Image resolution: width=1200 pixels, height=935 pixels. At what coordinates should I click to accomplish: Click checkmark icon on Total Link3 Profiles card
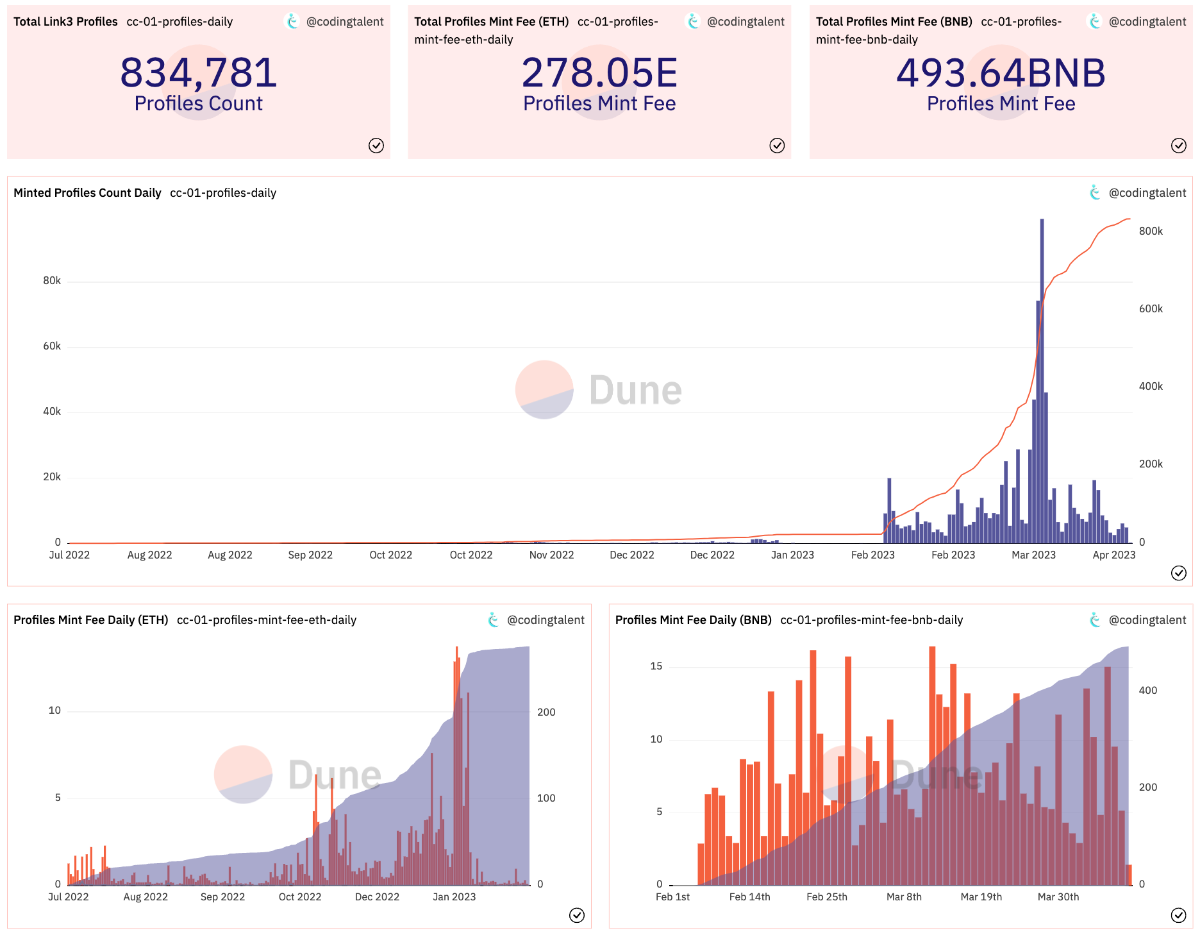pyautogui.click(x=376, y=145)
